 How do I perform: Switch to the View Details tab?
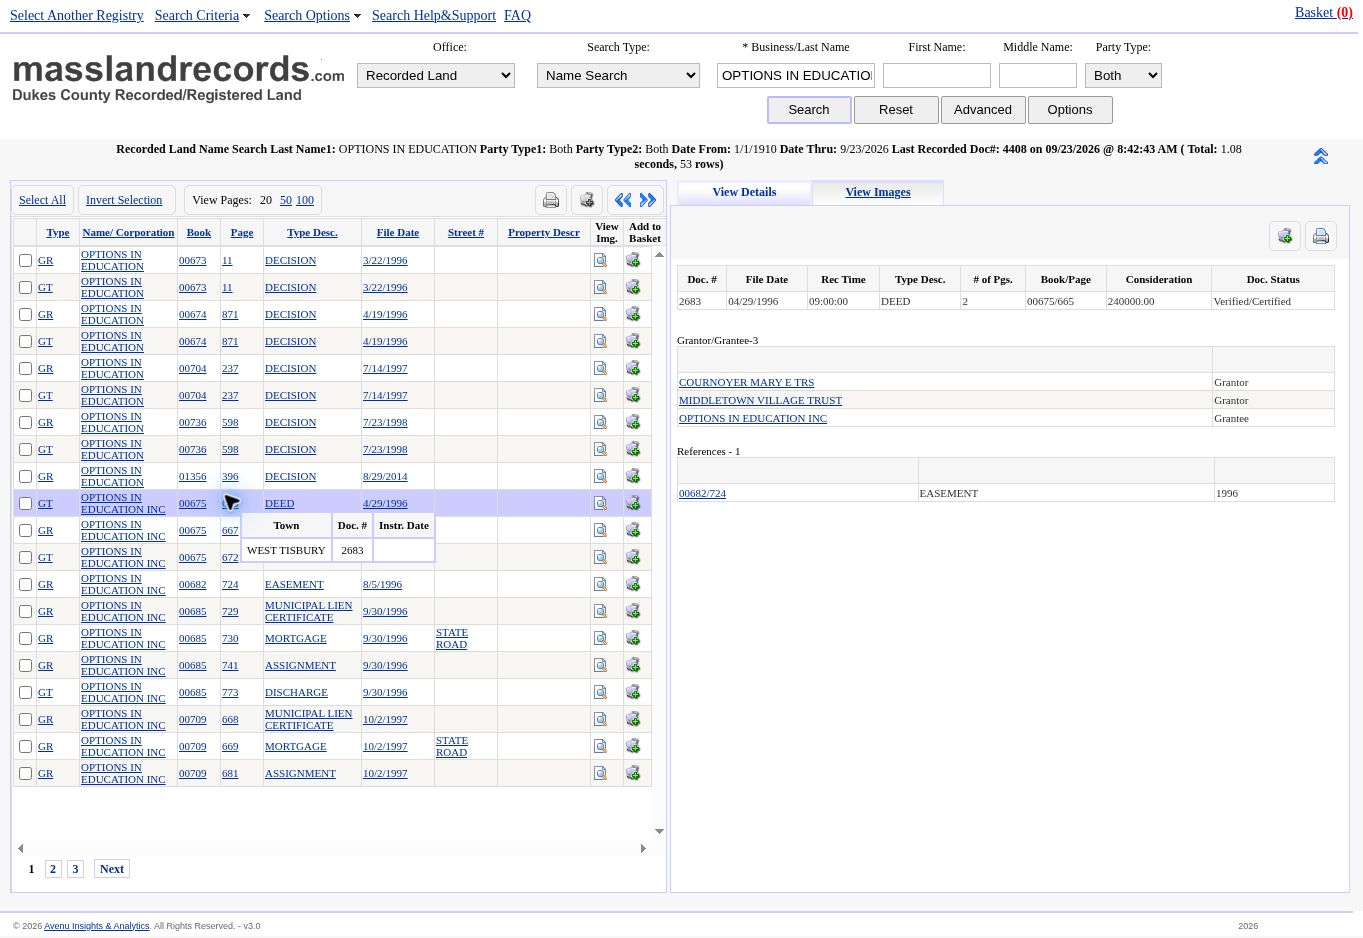tap(744, 192)
